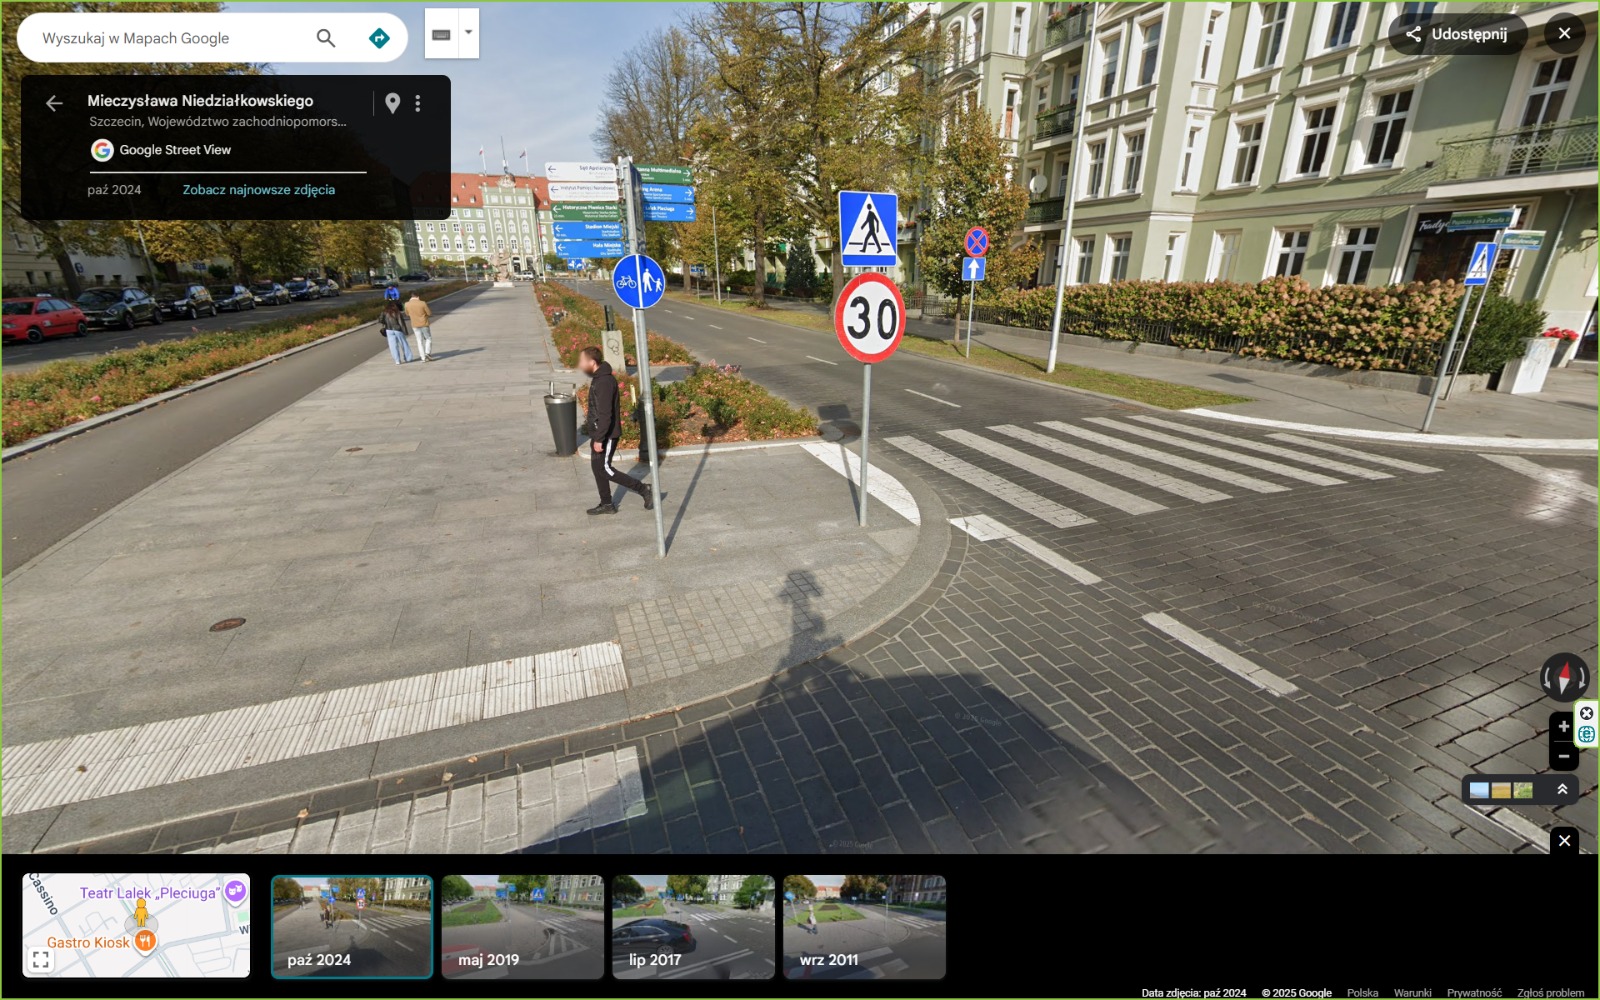Select the wrz 2011 imagery thumbnail

864,926
